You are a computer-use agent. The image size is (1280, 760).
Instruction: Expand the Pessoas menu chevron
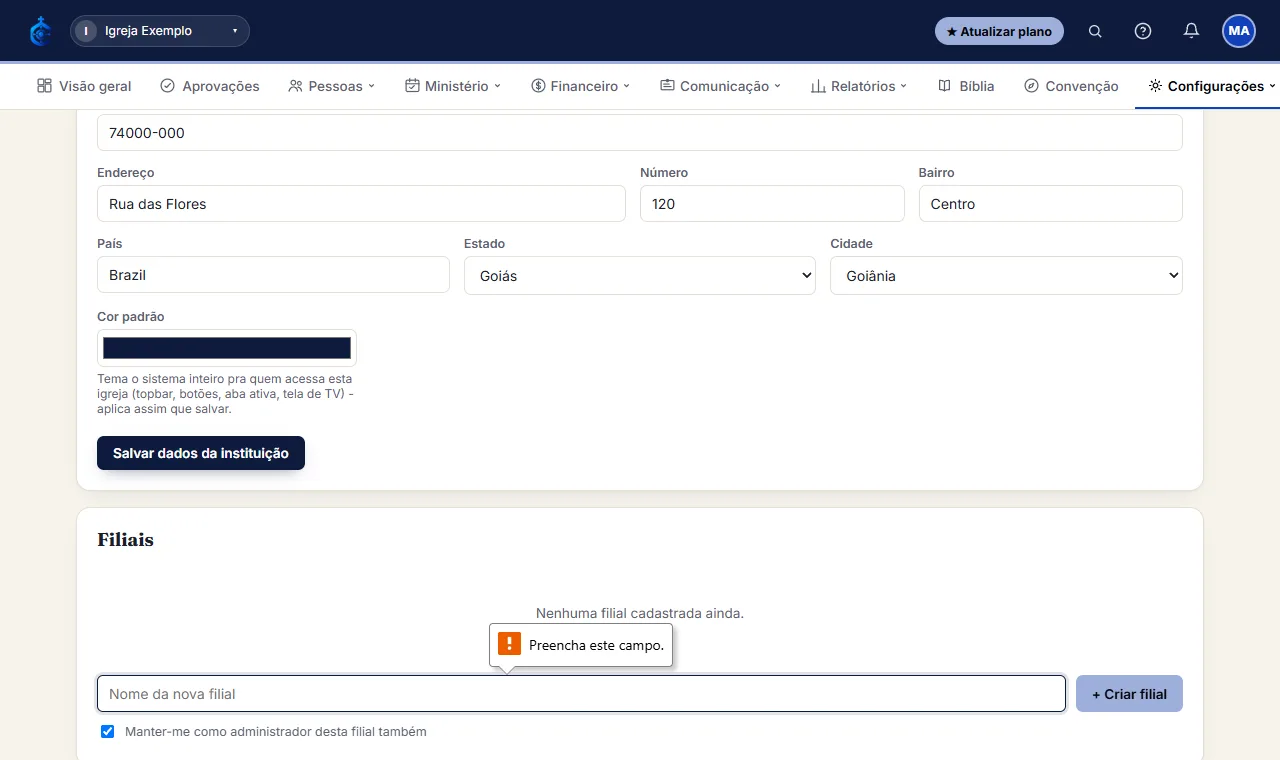coord(371,86)
